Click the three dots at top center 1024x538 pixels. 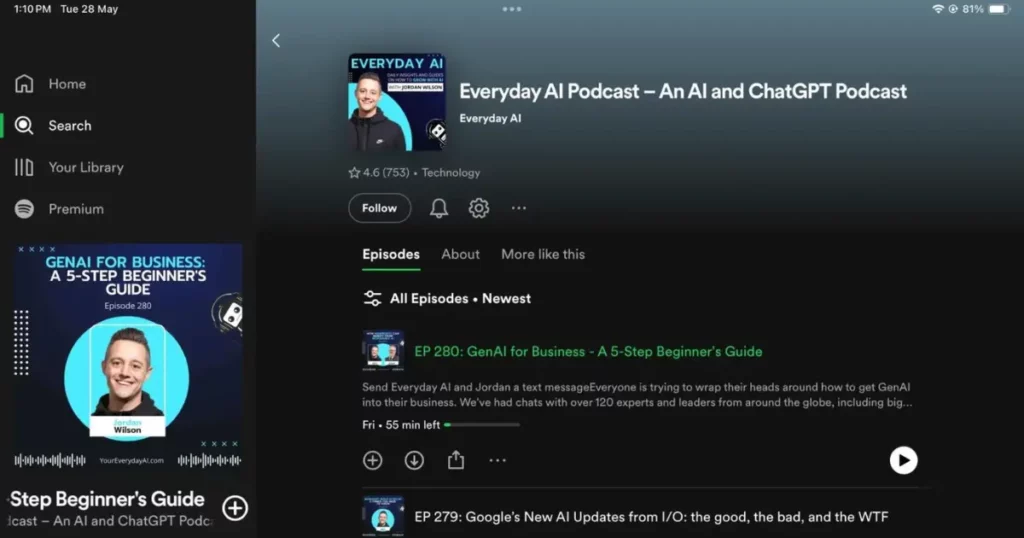(x=512, y=9)
